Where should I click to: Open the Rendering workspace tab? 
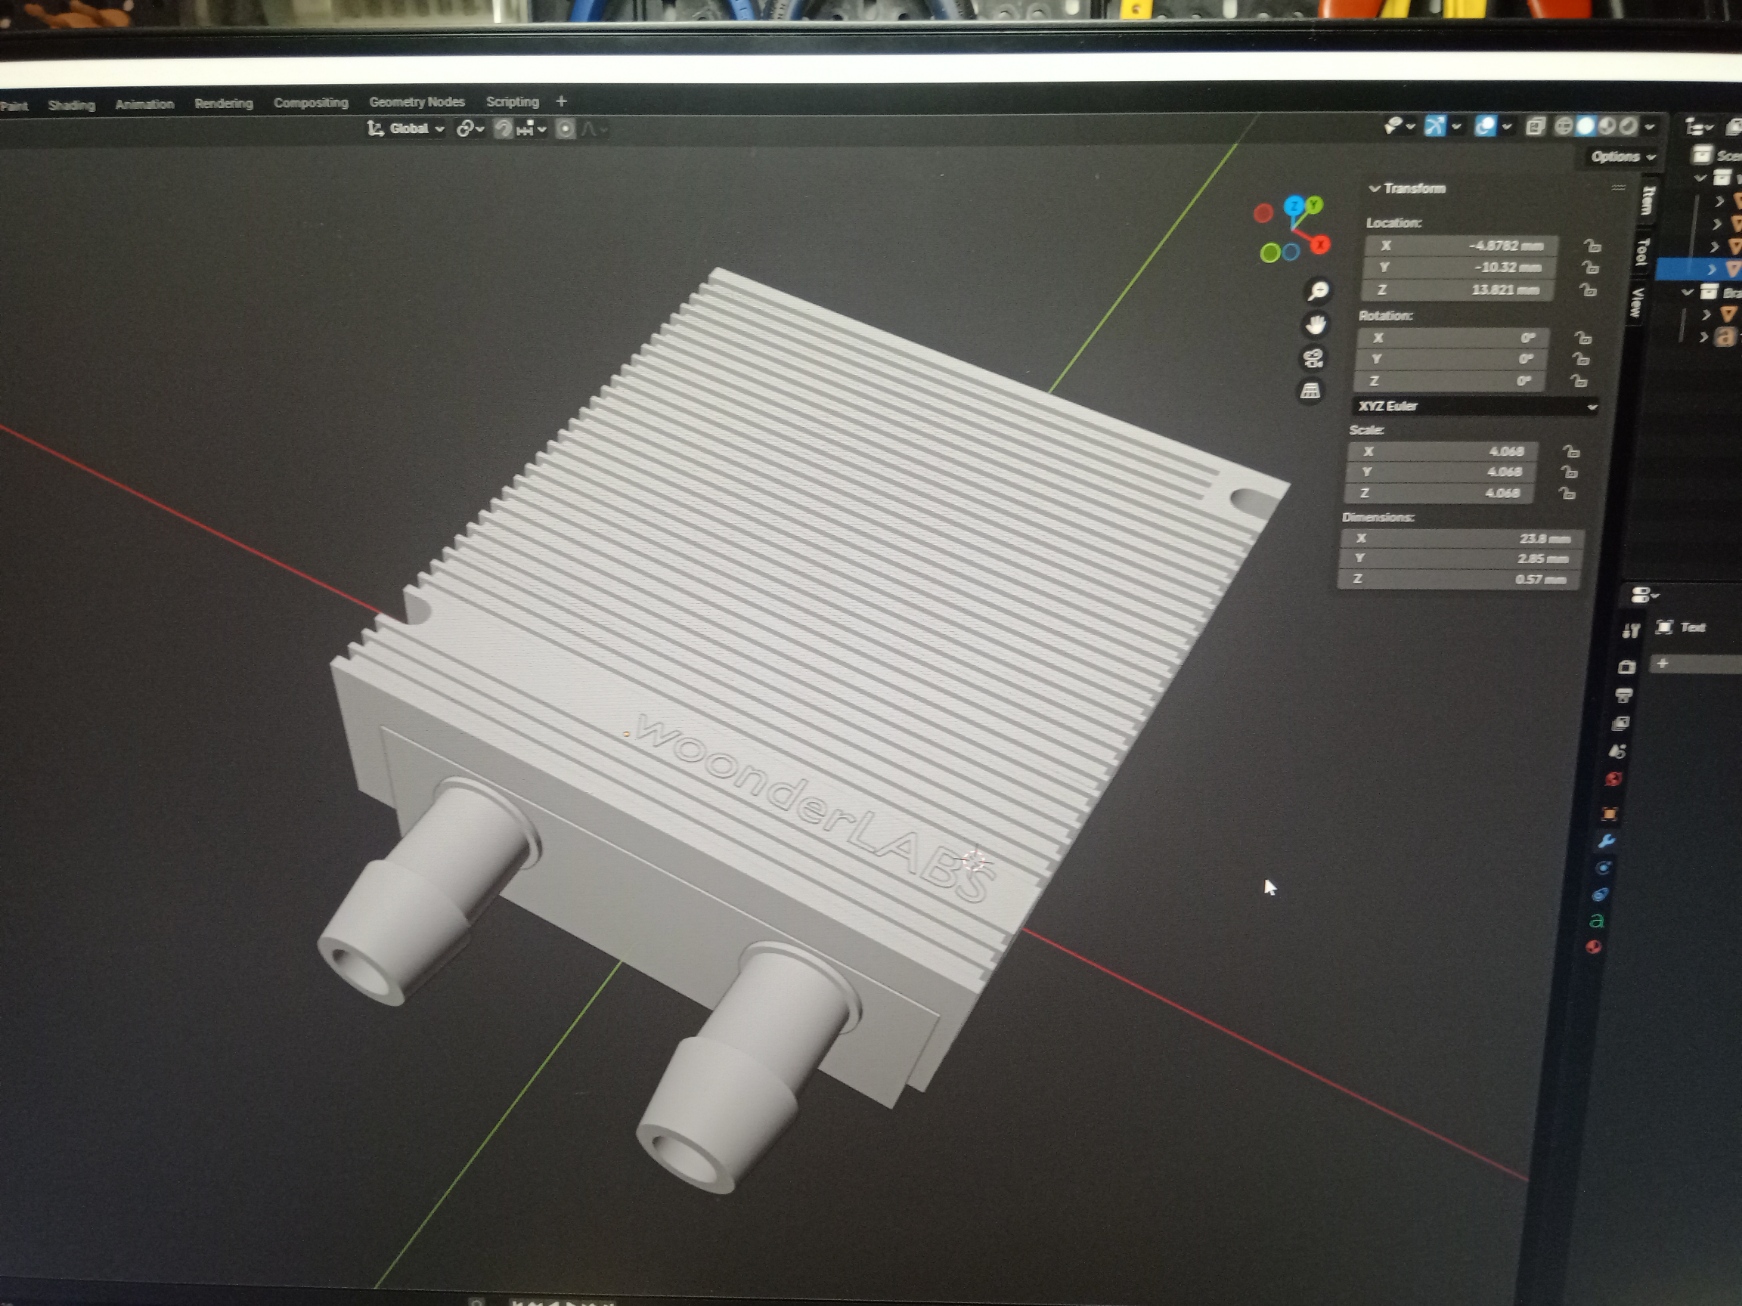coord(223,103)
